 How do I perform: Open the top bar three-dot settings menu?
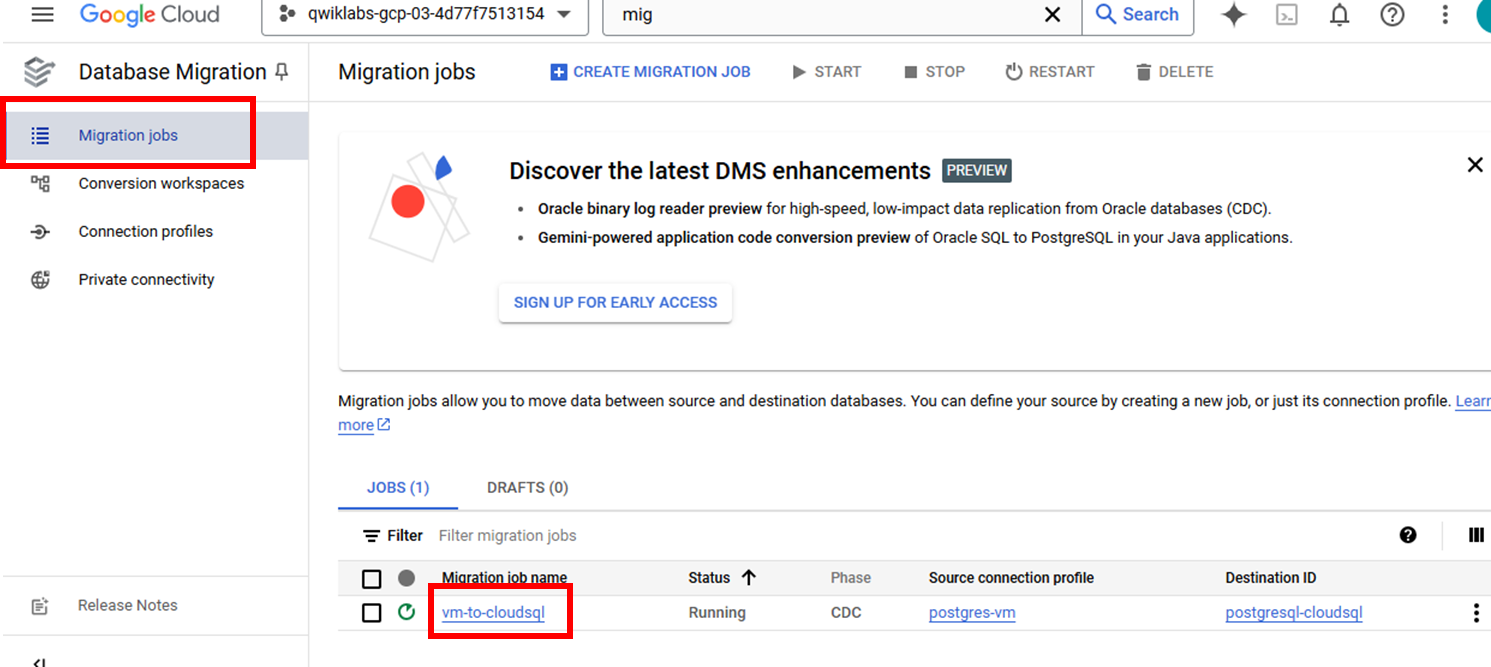point(1445,15)
